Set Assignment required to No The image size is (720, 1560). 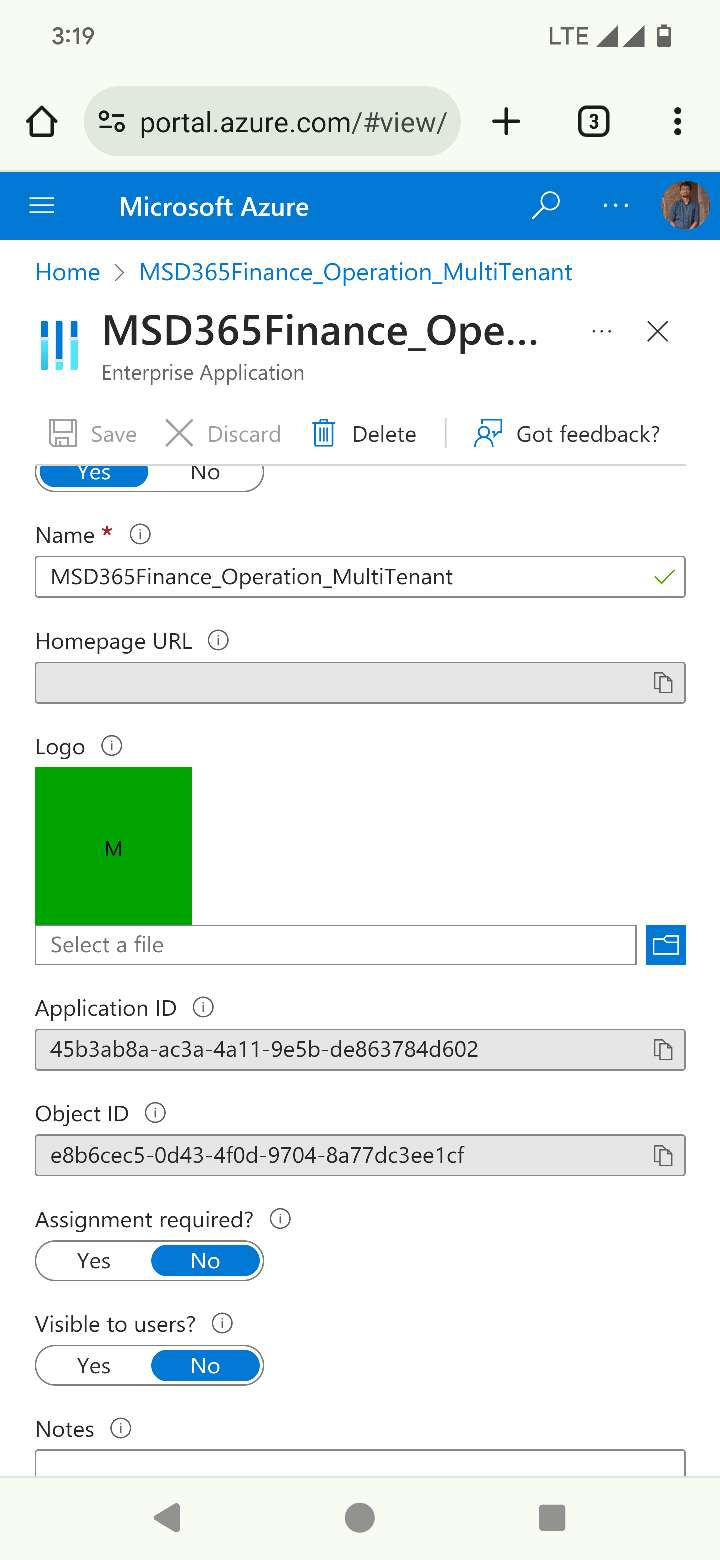[x=206, y=1261]
